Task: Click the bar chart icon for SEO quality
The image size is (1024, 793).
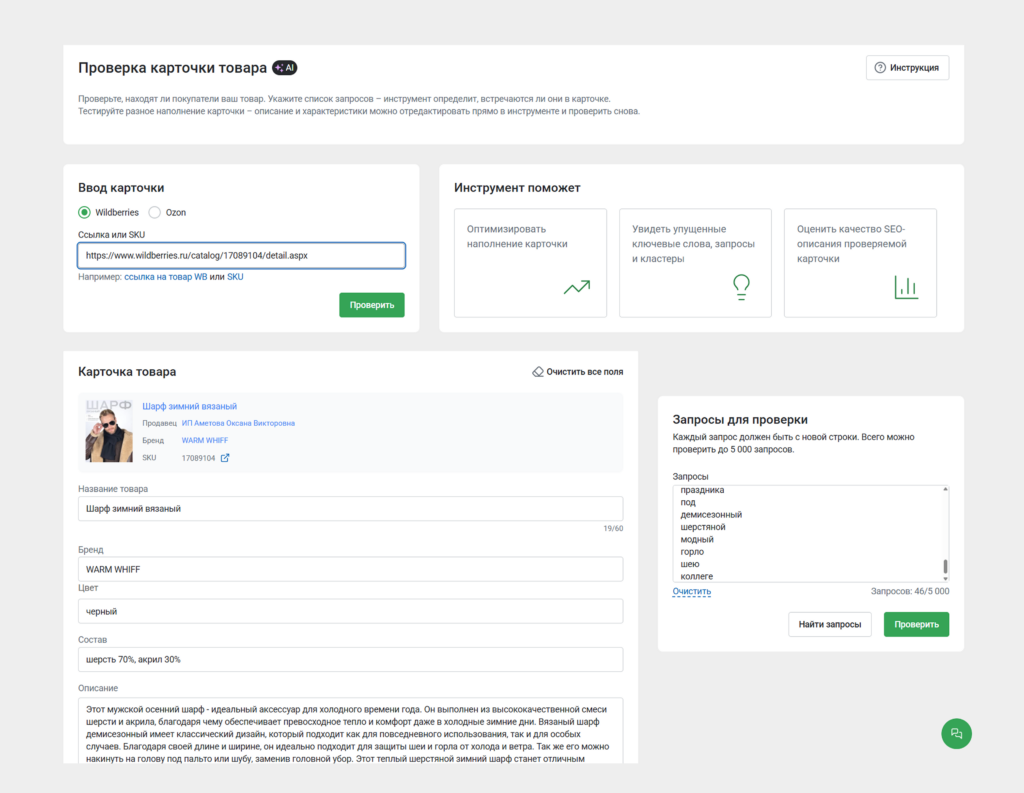Action: click(x=905, y=288)
